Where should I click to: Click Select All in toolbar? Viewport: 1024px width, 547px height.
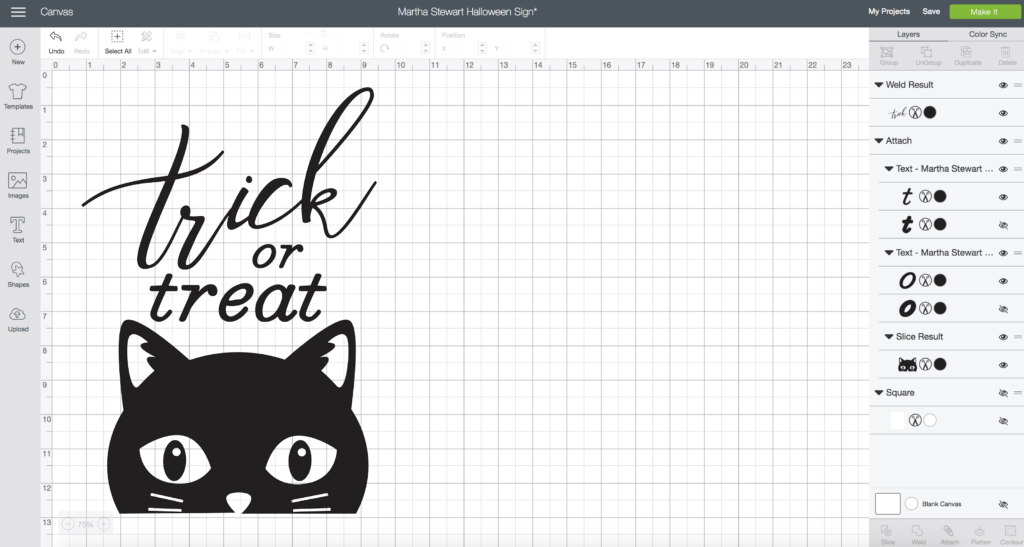click(x=118, y=42)
